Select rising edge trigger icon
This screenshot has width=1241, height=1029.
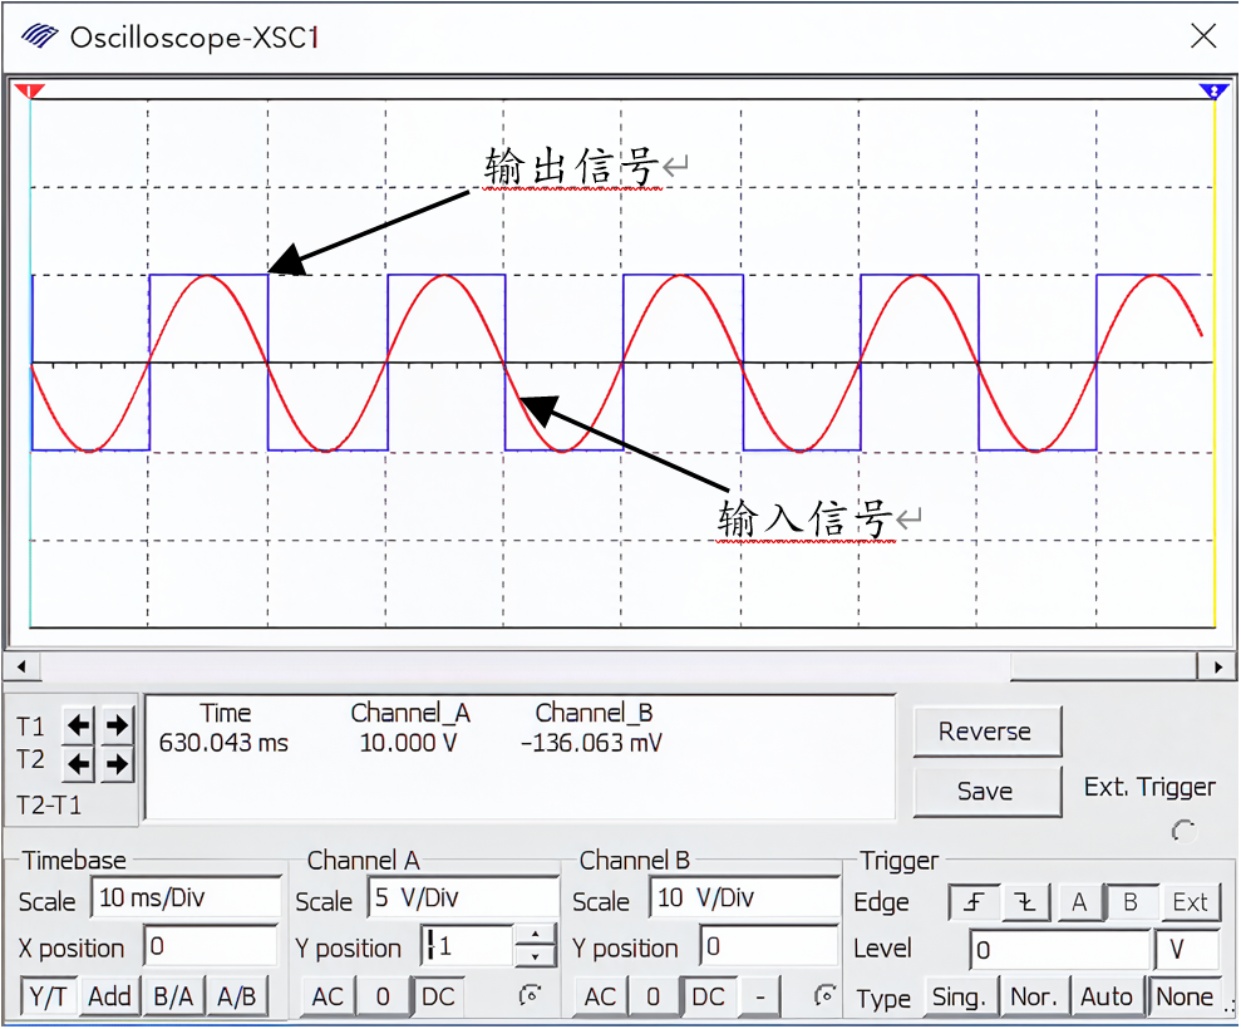[973, 902]
